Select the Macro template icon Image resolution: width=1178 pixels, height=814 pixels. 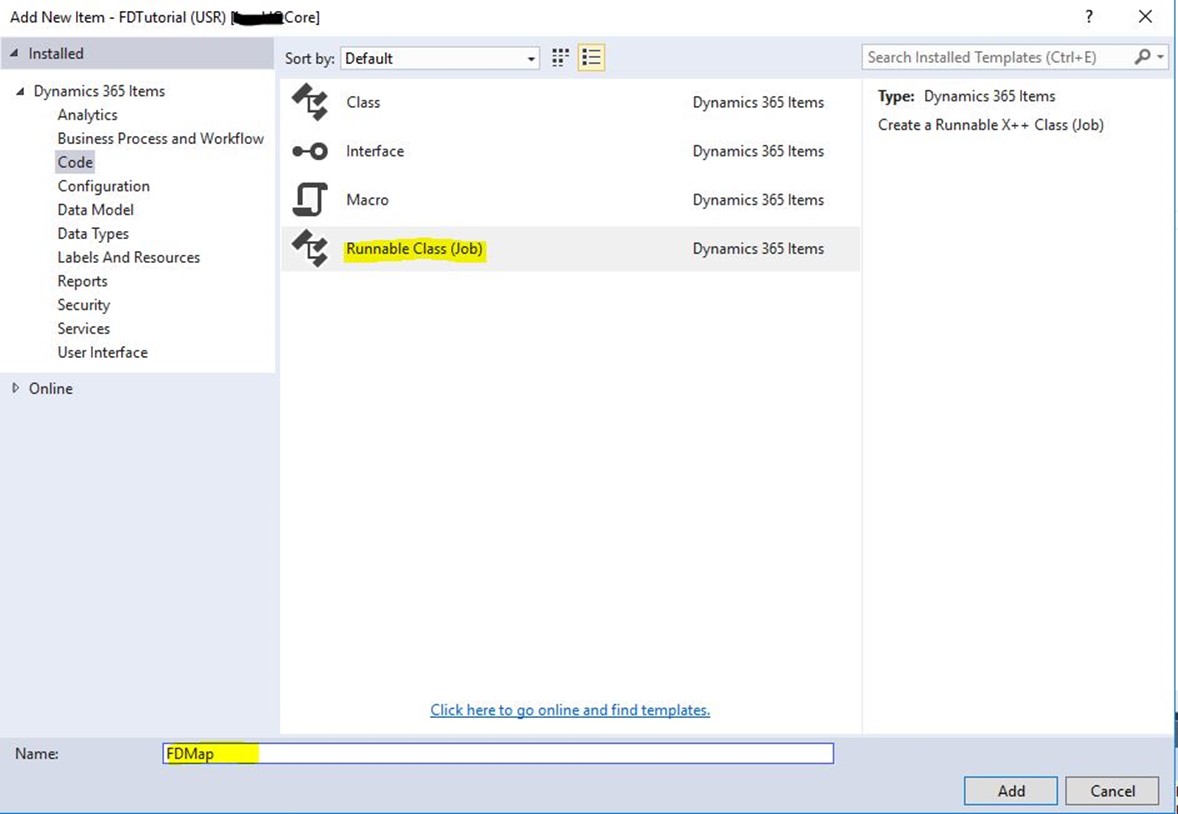[309, 200]
